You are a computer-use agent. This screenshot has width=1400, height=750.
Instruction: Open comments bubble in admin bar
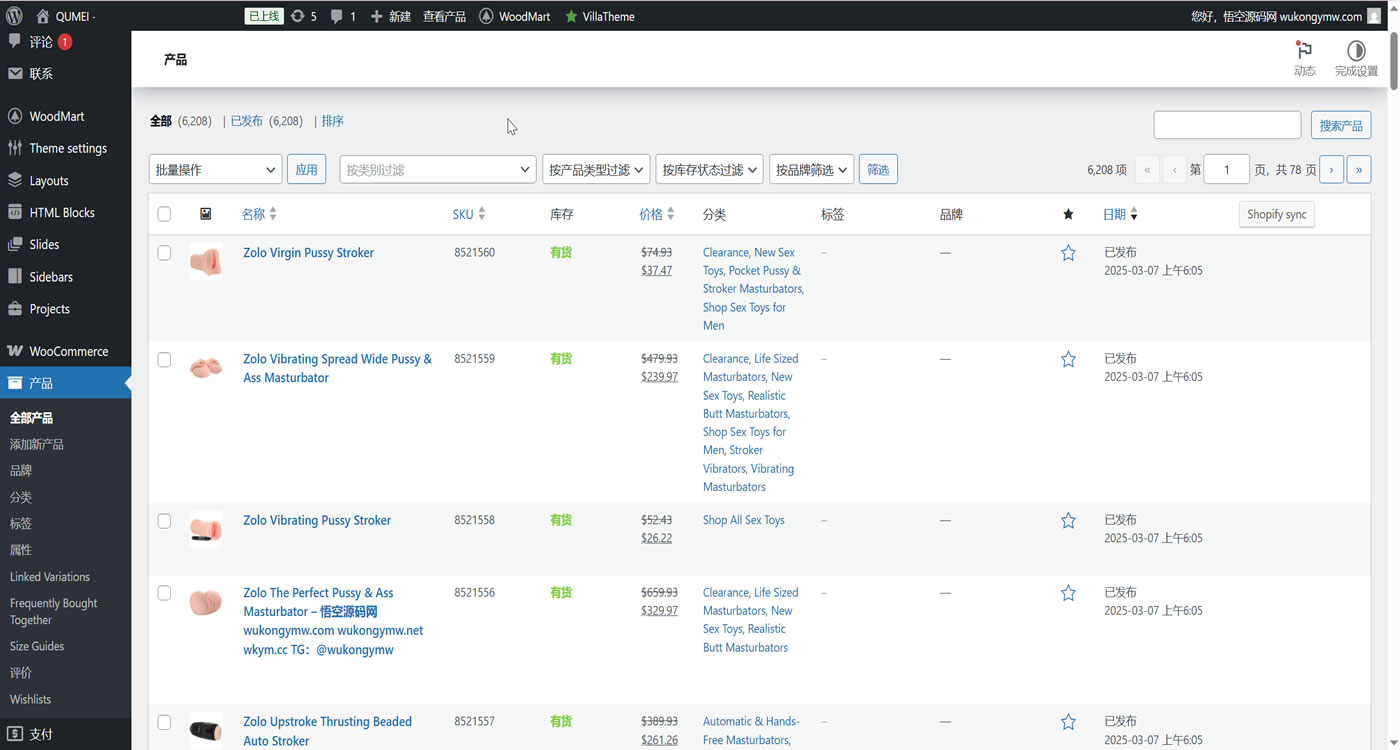tap(343, 16)
